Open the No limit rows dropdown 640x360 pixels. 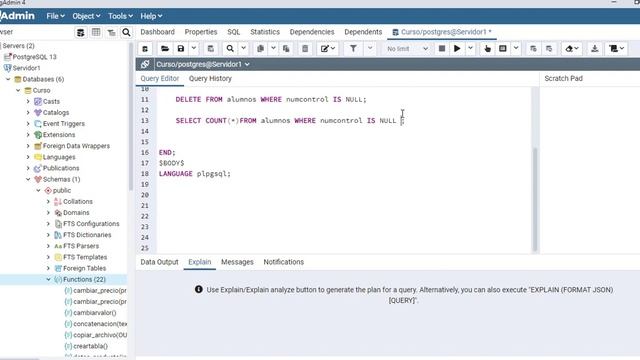tap(407, 49)
